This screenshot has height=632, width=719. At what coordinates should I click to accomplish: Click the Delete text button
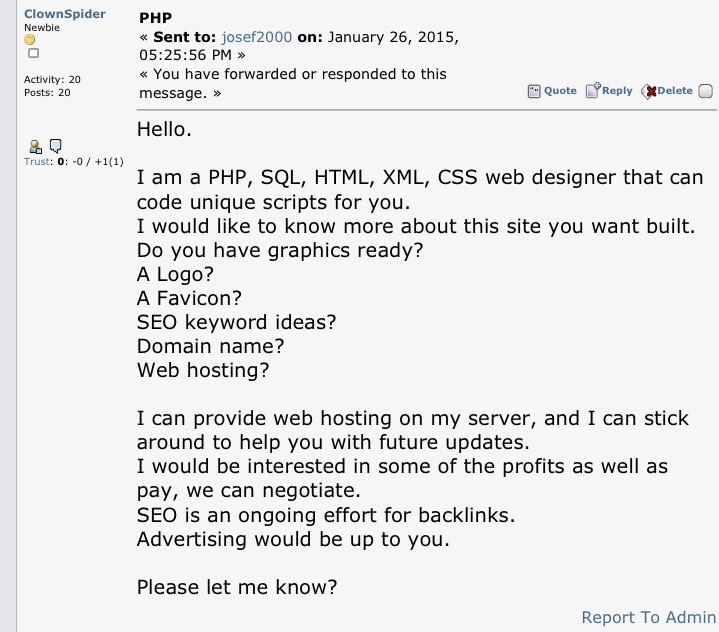(675, 90)
